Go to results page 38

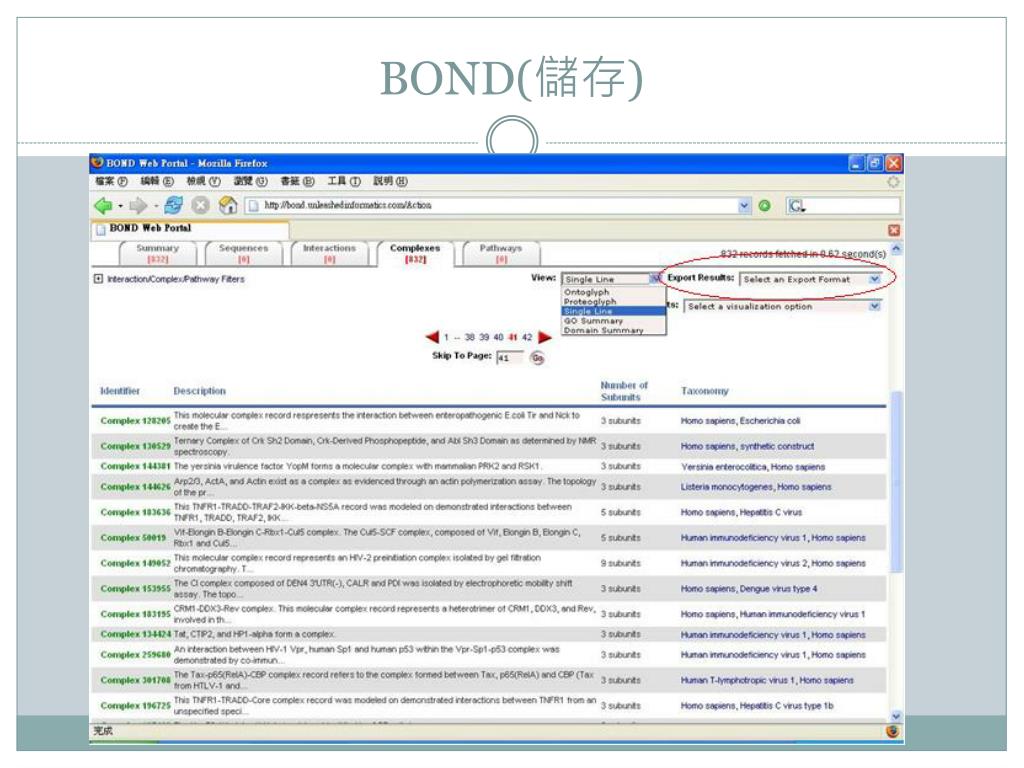[x=470, y=338]
